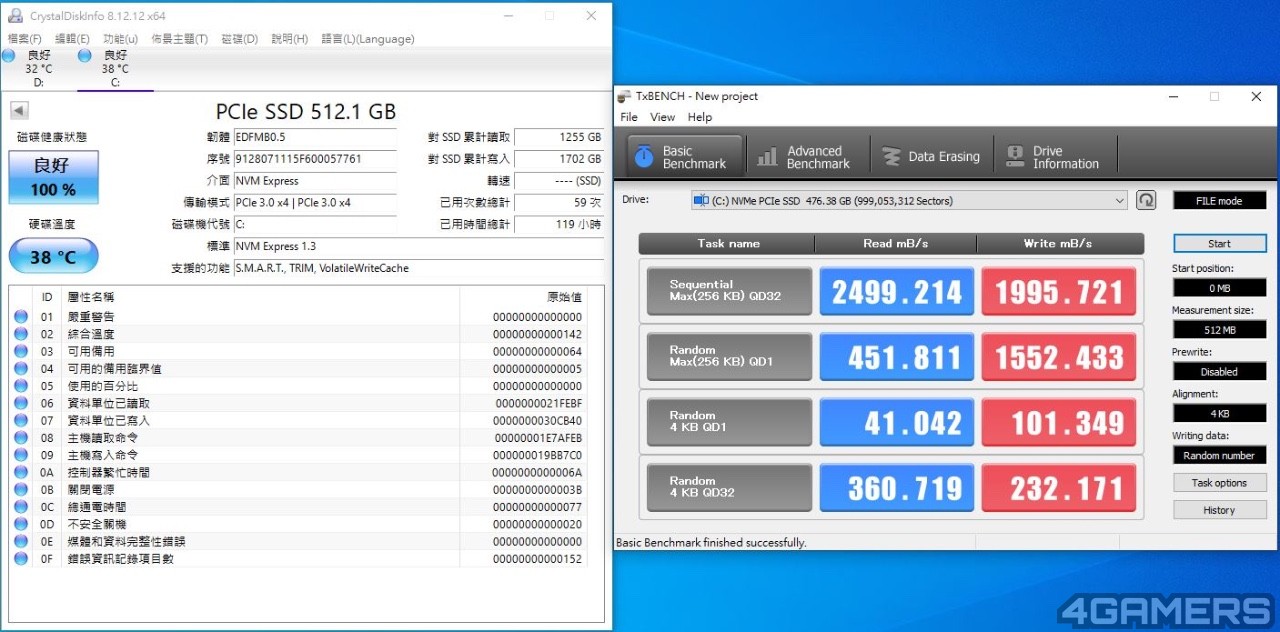Viewport: 1280px width, 632px height.
Task: Click the total host reads value 1255 GB
Action: 559,137
